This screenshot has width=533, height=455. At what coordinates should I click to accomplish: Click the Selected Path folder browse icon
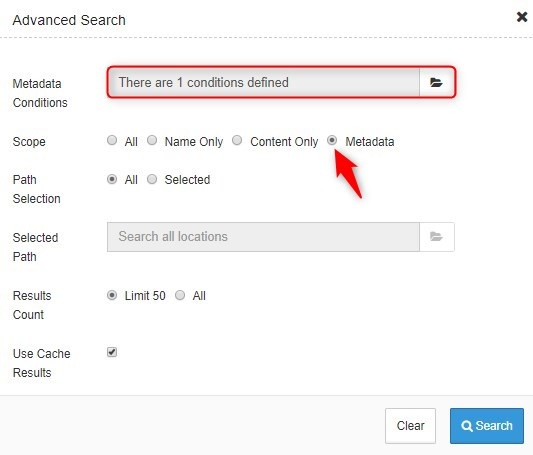[x=436, y=237]
